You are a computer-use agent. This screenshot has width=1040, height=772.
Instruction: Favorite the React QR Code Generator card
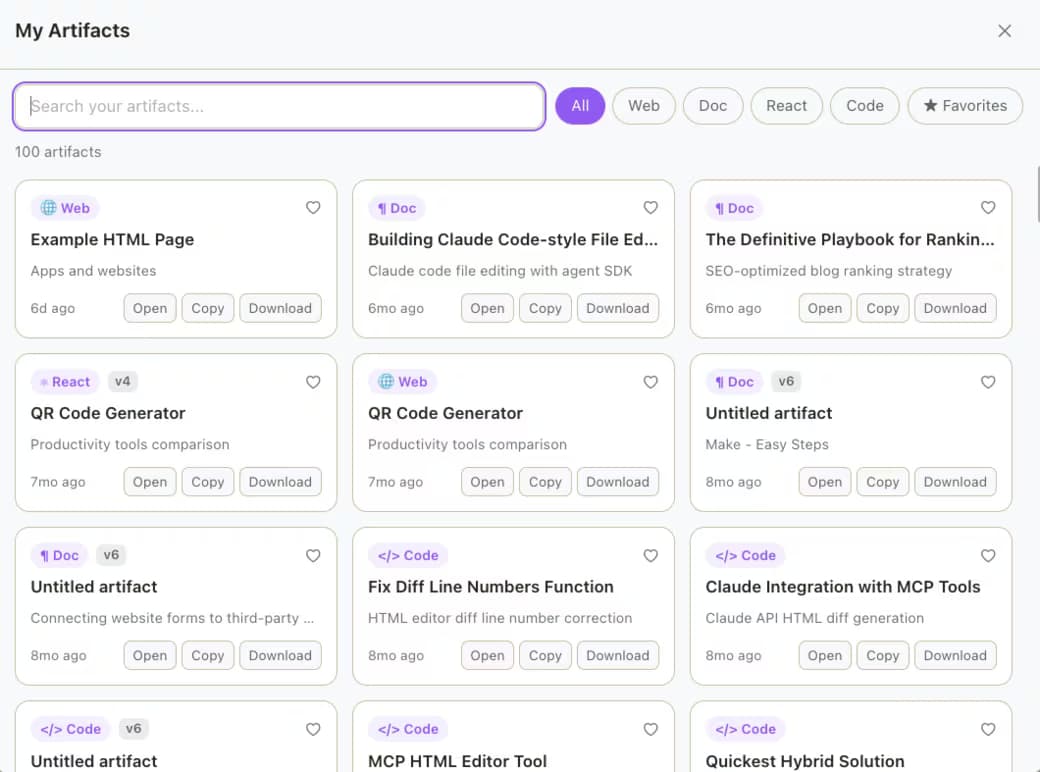(x=313, y=382)
